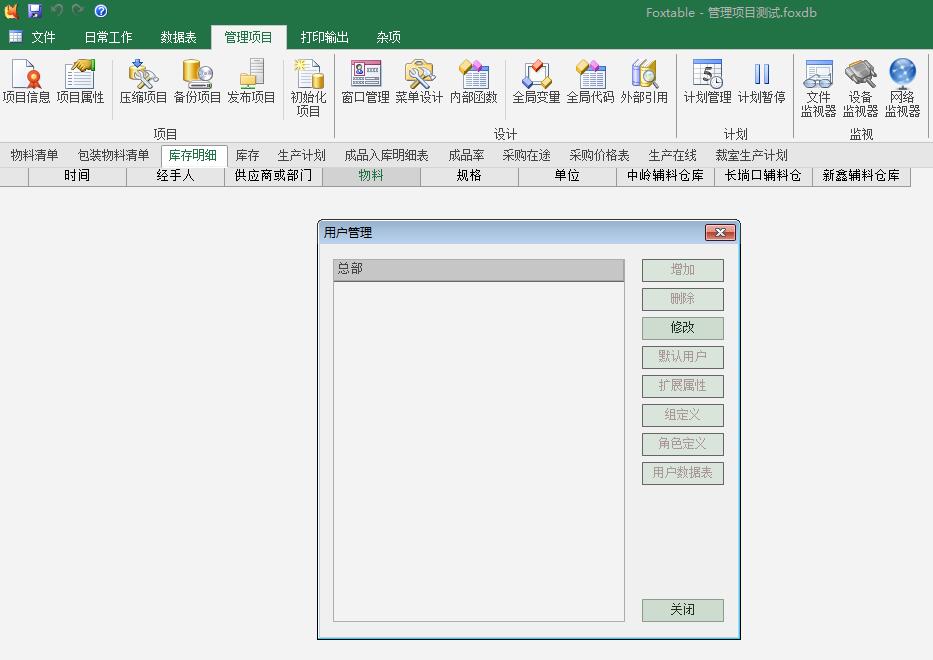Open 网络监视器 network monitor
The height and width of the screenshot is (660, 933).
[x=903, y=88]
